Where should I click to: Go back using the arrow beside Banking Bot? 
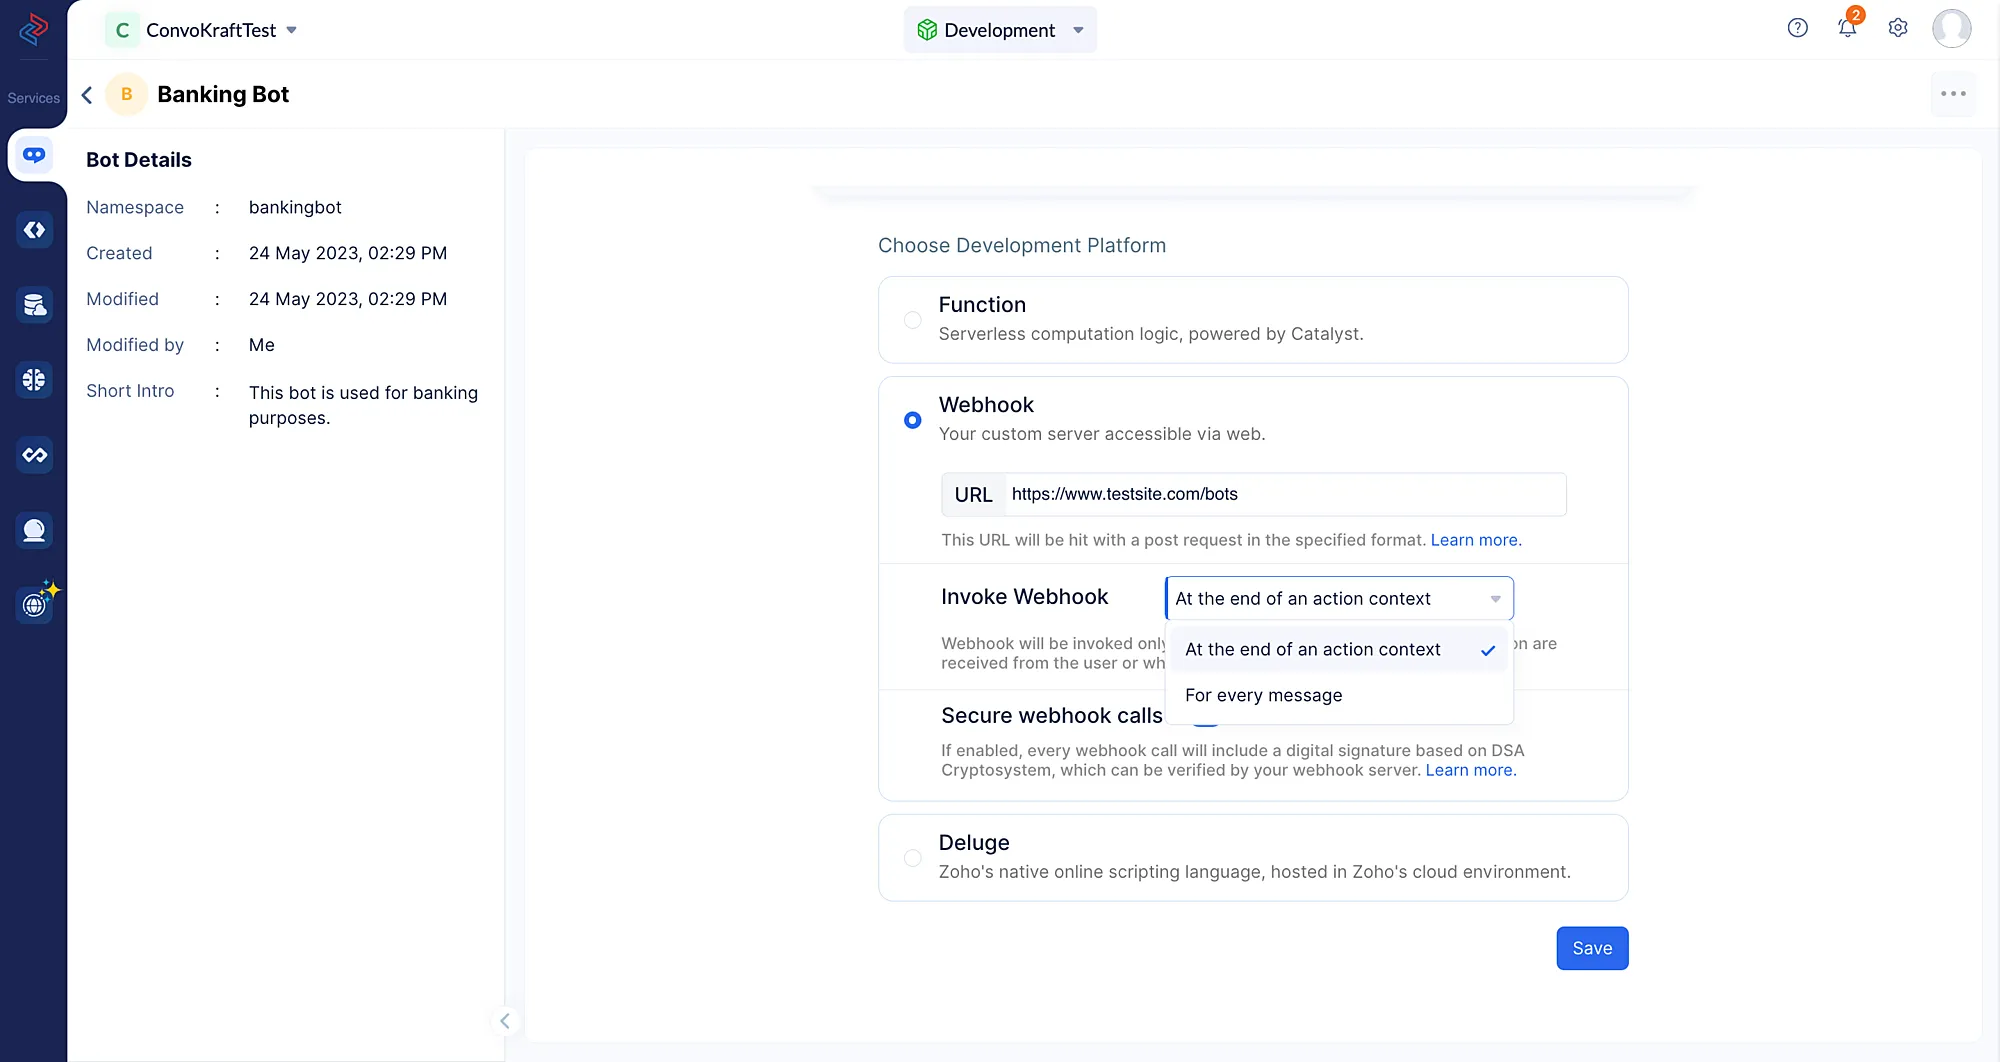coord(87,94)
